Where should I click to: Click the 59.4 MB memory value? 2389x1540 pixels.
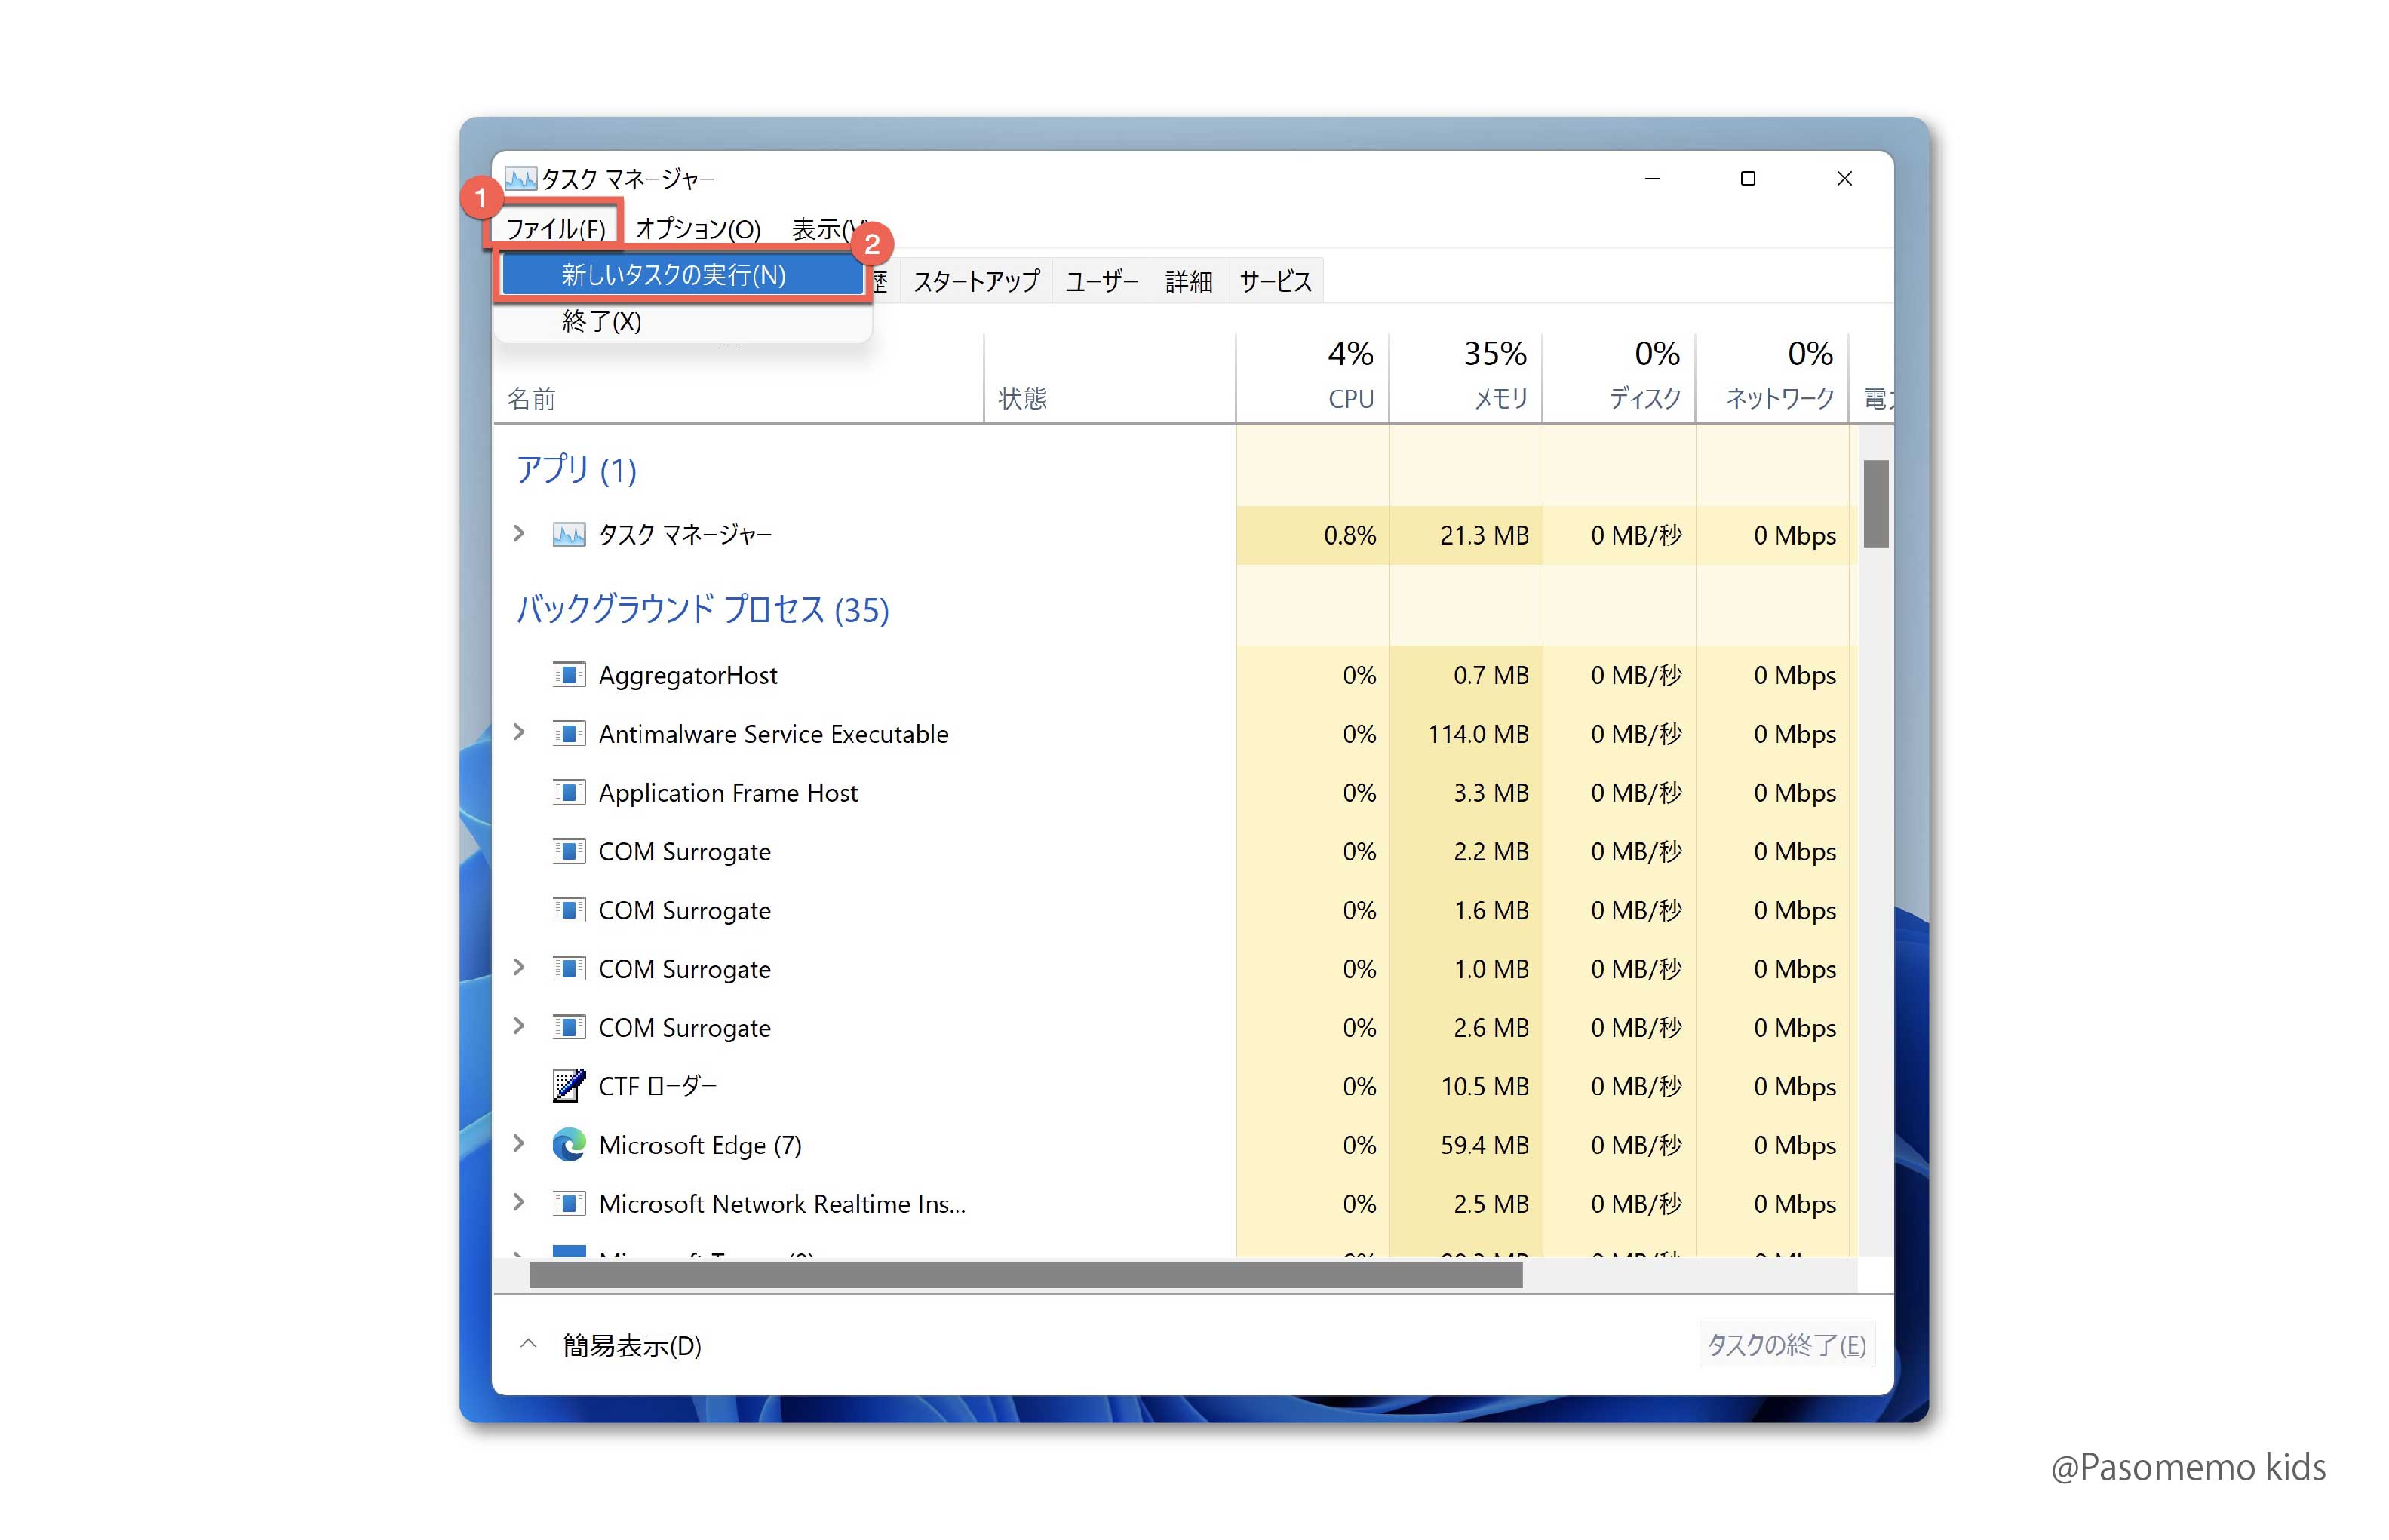click(1484, 1146)
